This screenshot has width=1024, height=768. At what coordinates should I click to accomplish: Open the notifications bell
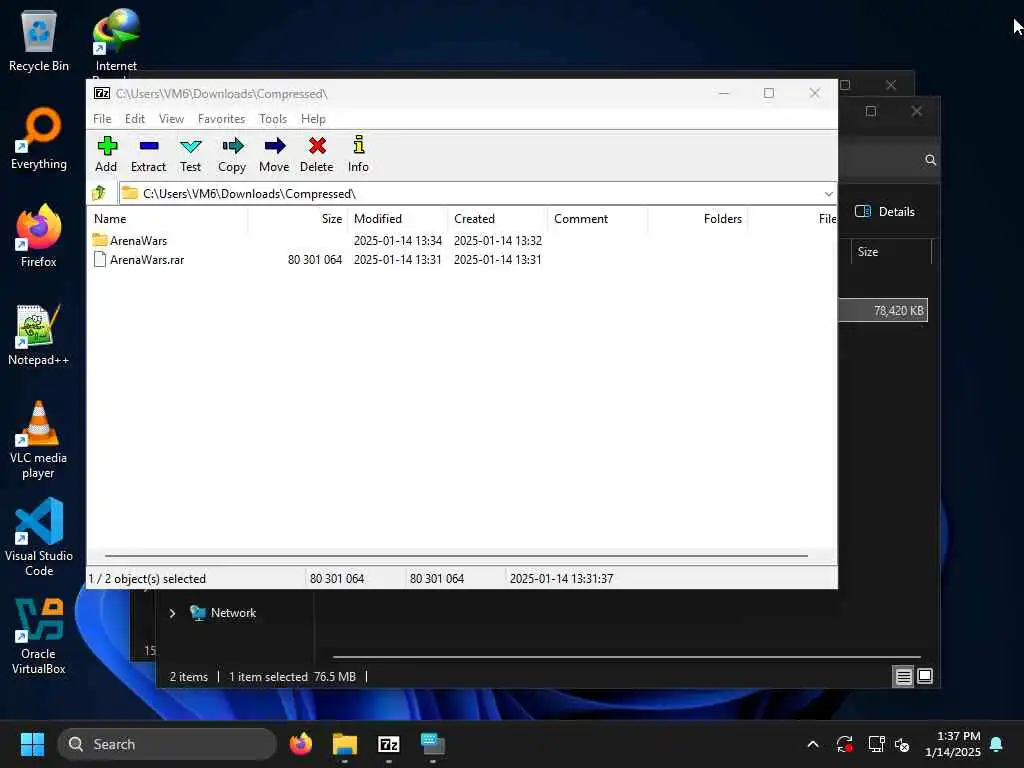[x=997, y=744]
